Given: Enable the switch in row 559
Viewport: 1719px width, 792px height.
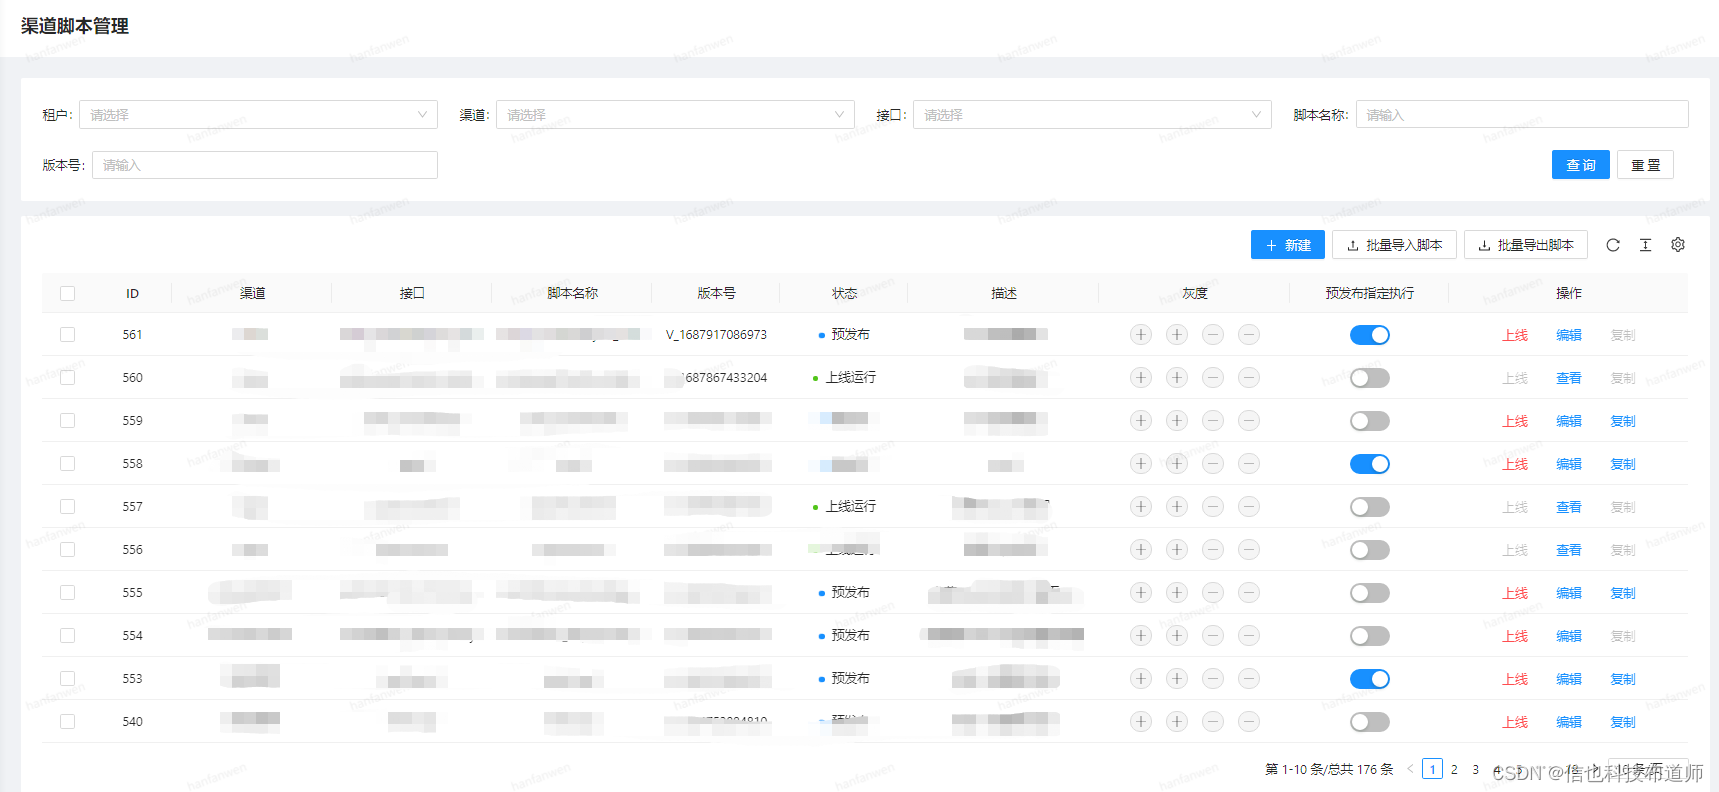Looking at the screenshot, I should [1370, 421].
